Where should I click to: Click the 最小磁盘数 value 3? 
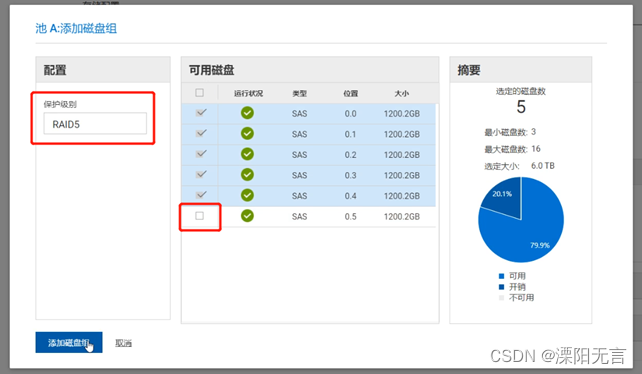pyautogui.click(x=533, y=132)
